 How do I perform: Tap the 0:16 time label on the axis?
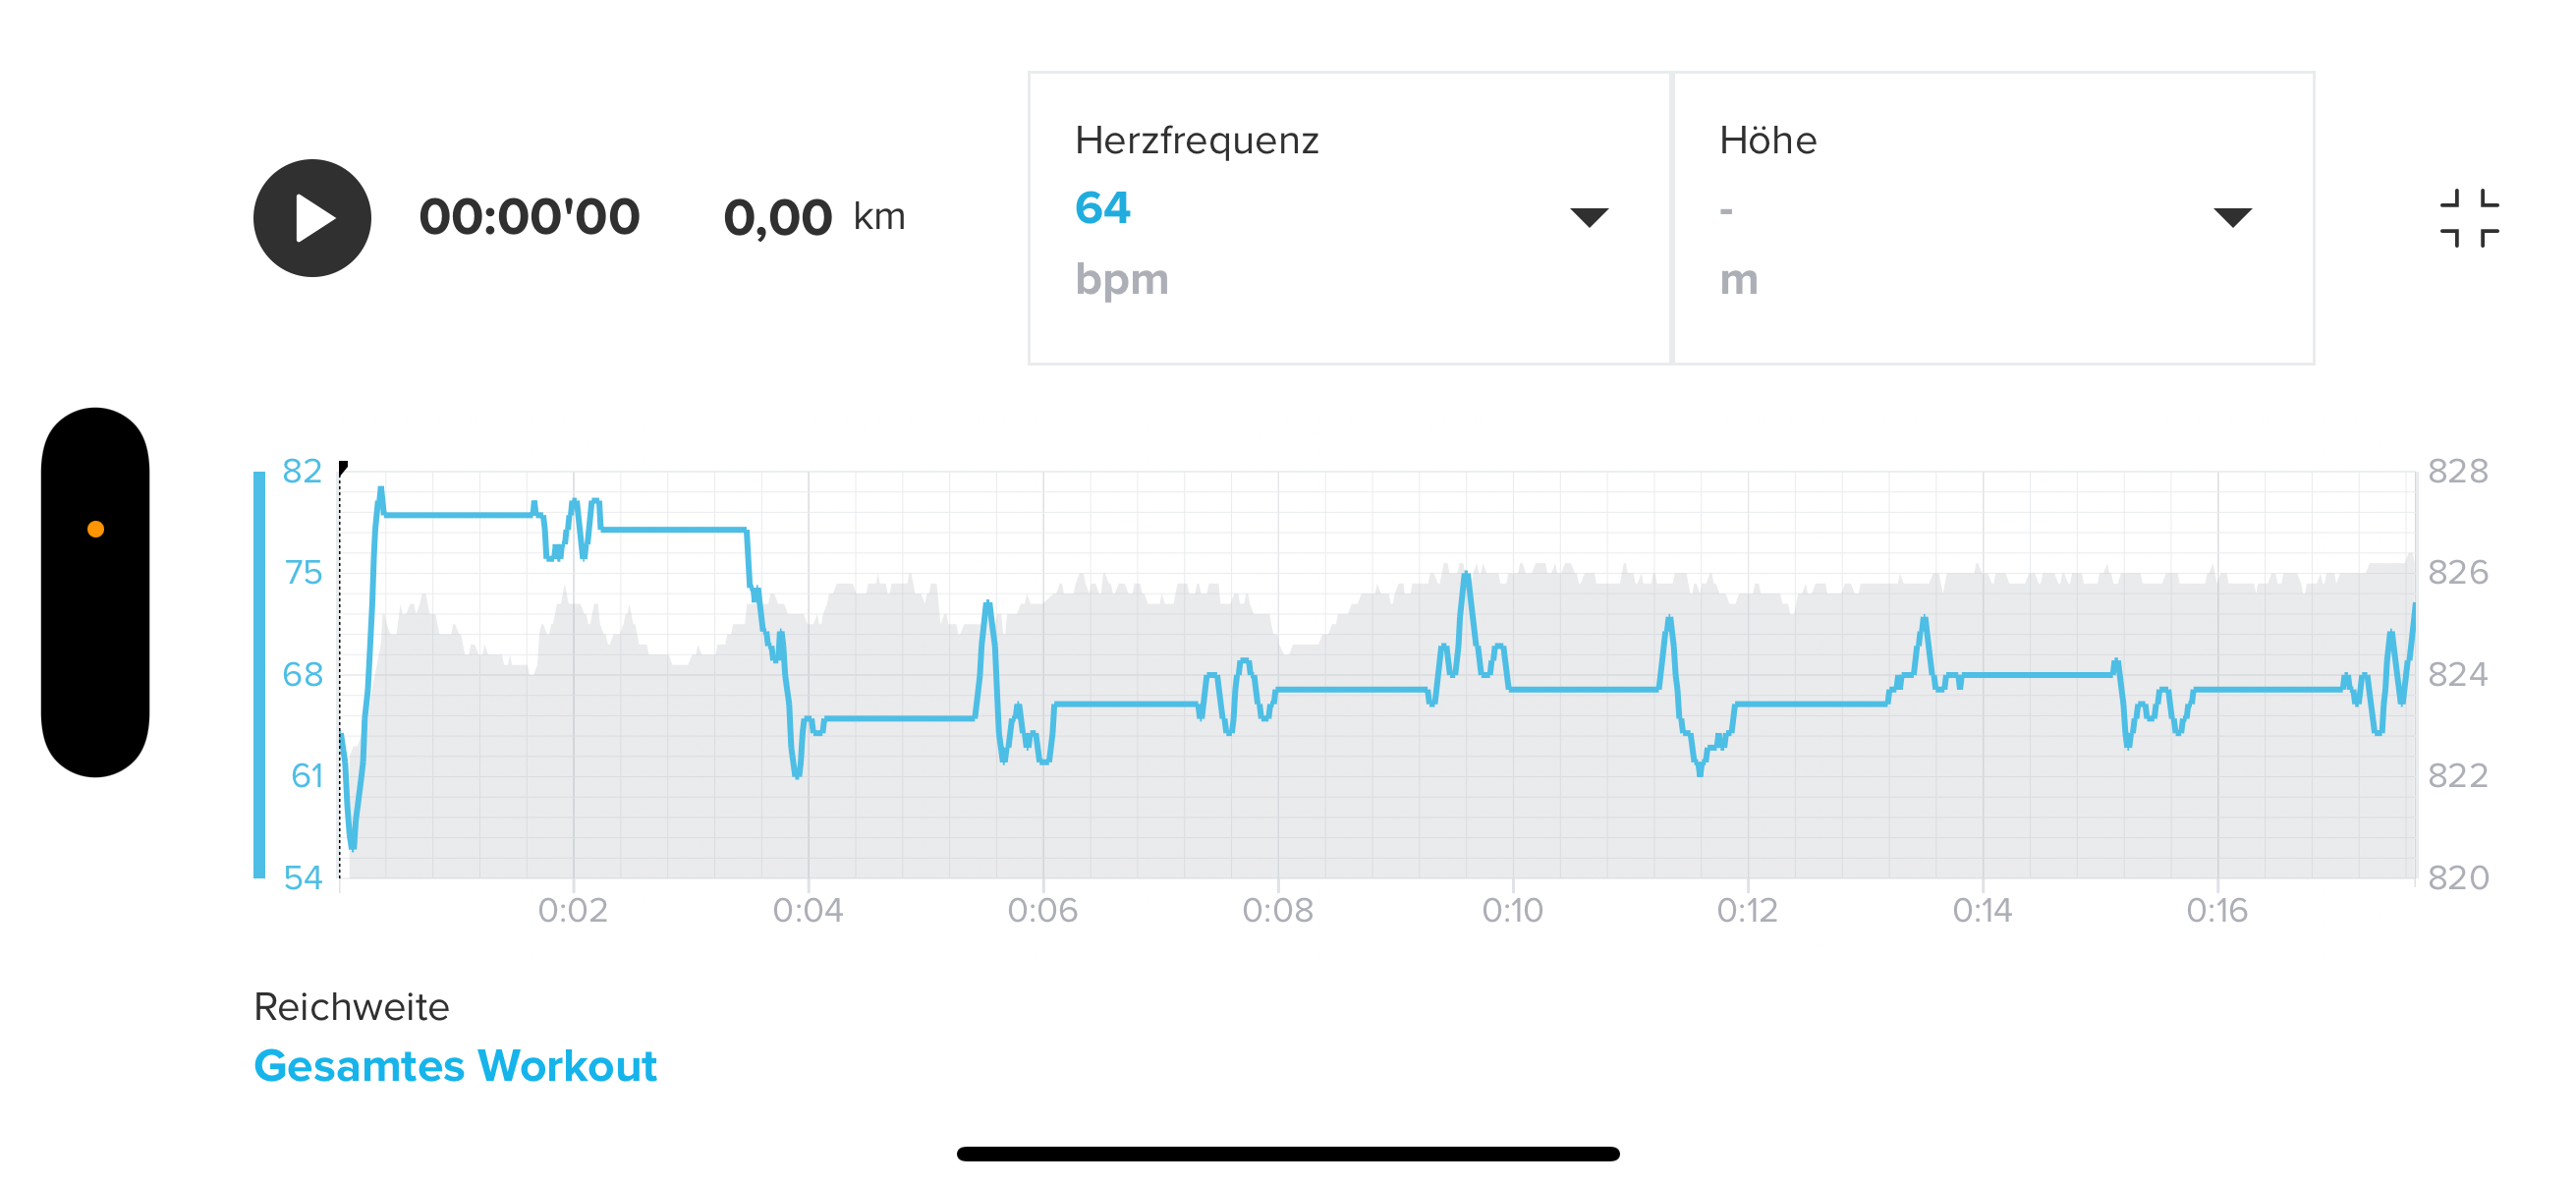coord(2216,911)
